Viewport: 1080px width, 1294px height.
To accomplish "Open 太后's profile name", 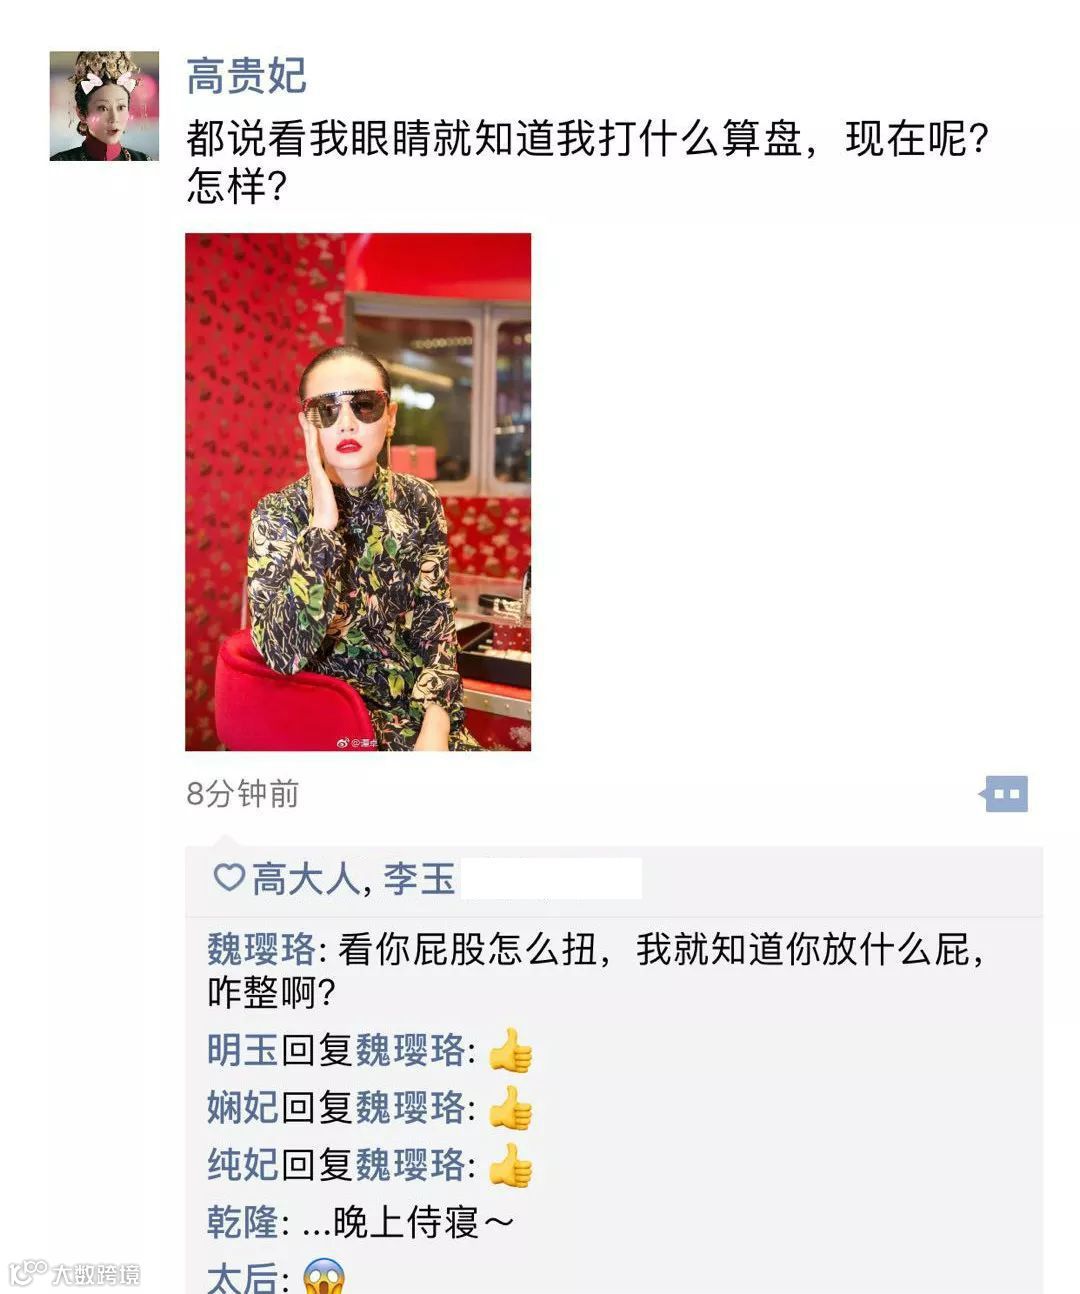I will (x=243, y=1277).
